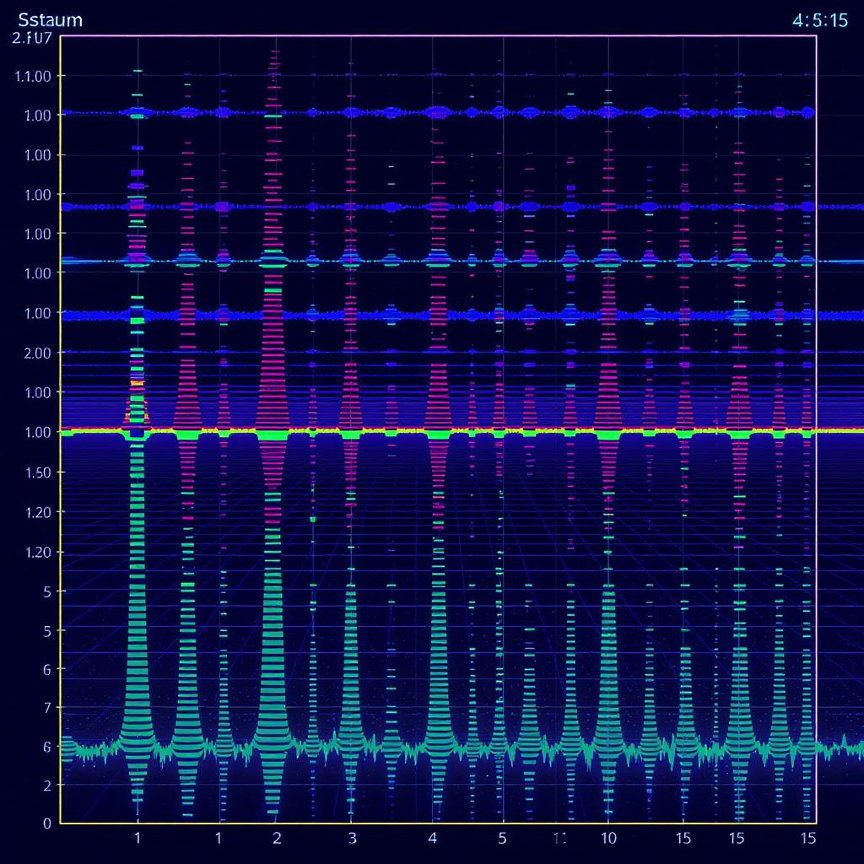Viewport: 864px width, 864px height.
Task: Select x-axis tick labeled 3
Action: (x=352, y=838)
